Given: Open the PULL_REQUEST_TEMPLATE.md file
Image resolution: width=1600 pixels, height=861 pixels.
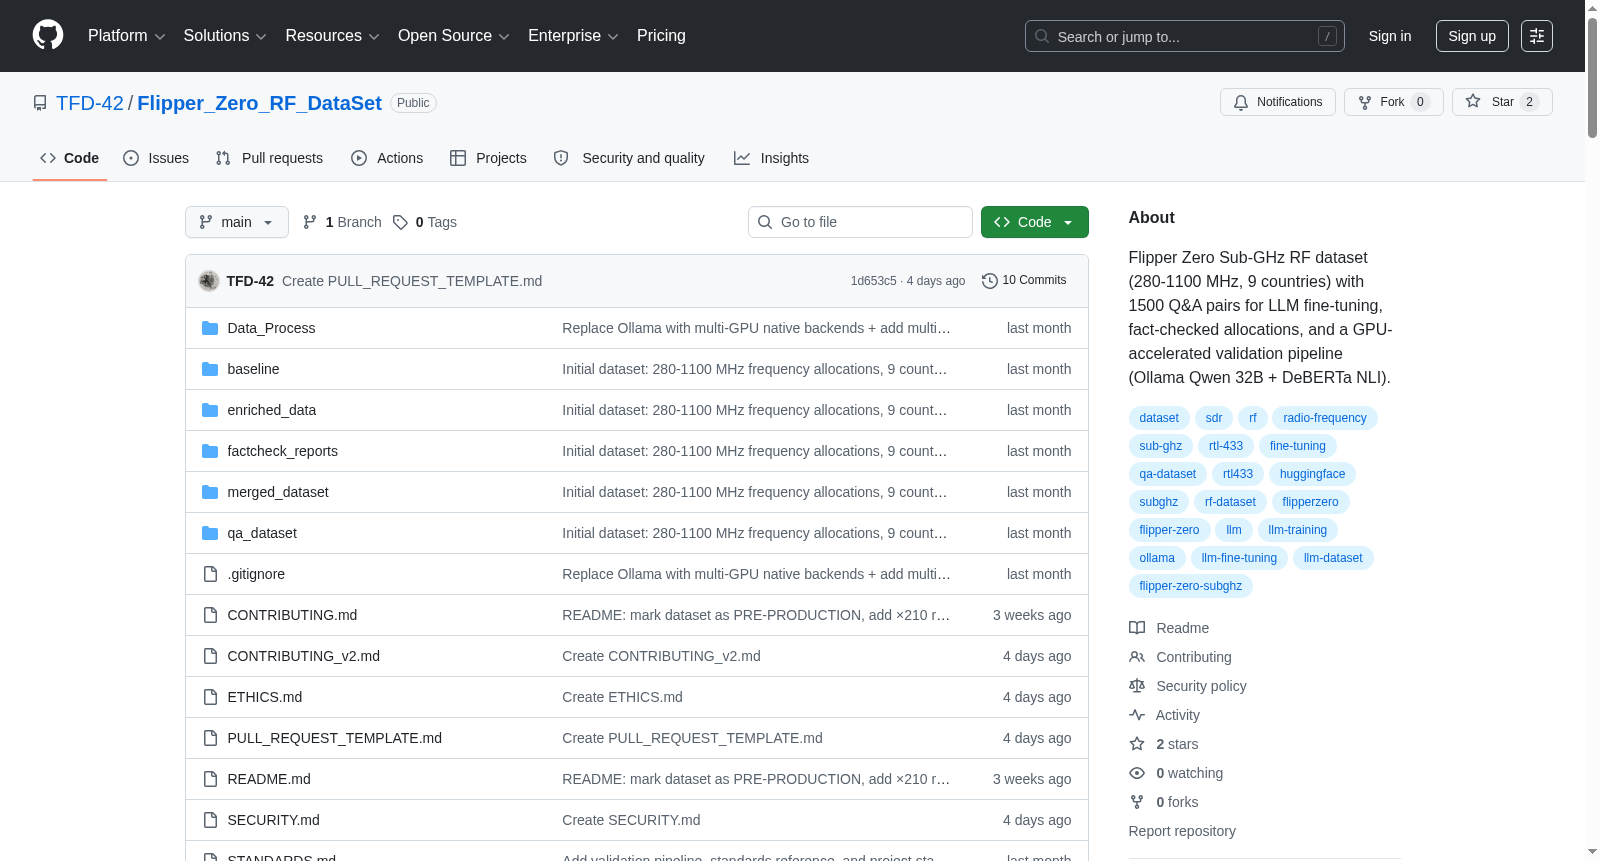Looking at the screenshot, I should coord(334,738).
